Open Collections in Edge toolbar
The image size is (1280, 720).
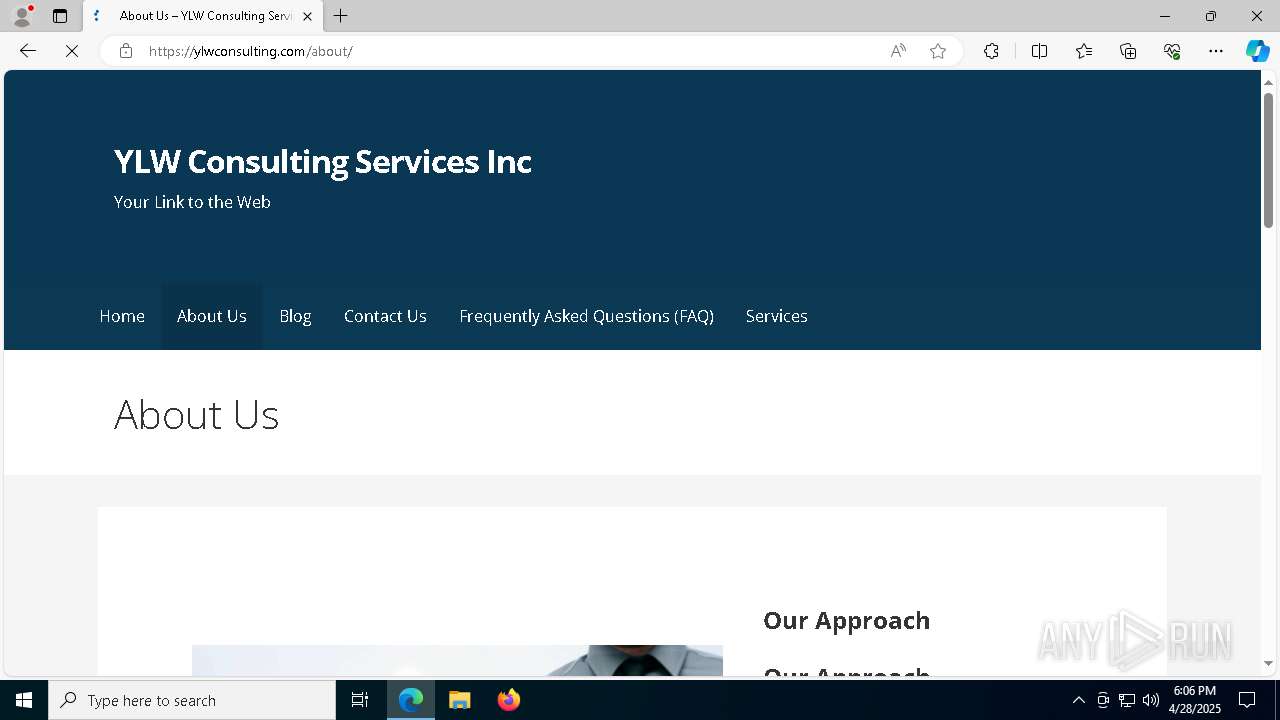[x=1128, y=51]
